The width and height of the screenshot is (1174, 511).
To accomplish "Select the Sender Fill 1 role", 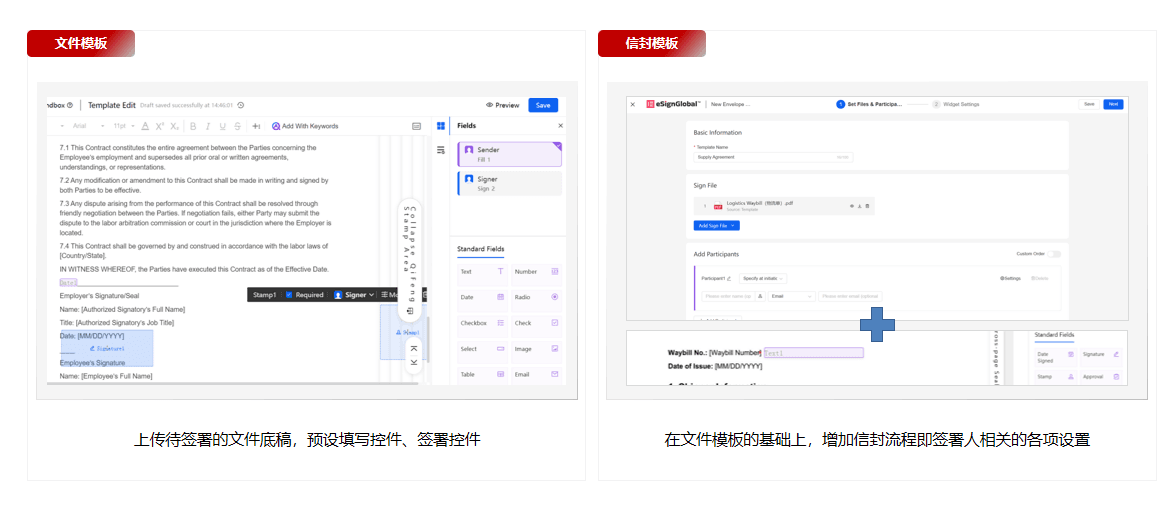I will point(509,154).
